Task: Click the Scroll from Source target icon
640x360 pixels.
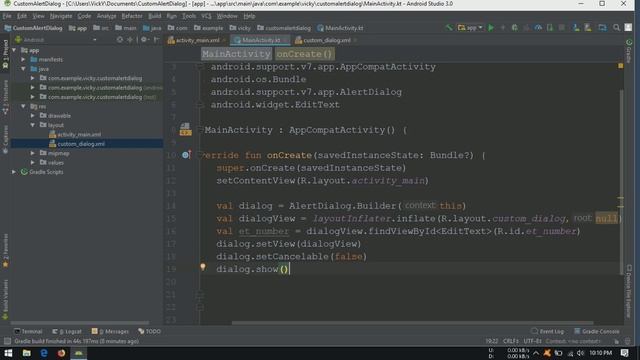Action: coord(120,40)
